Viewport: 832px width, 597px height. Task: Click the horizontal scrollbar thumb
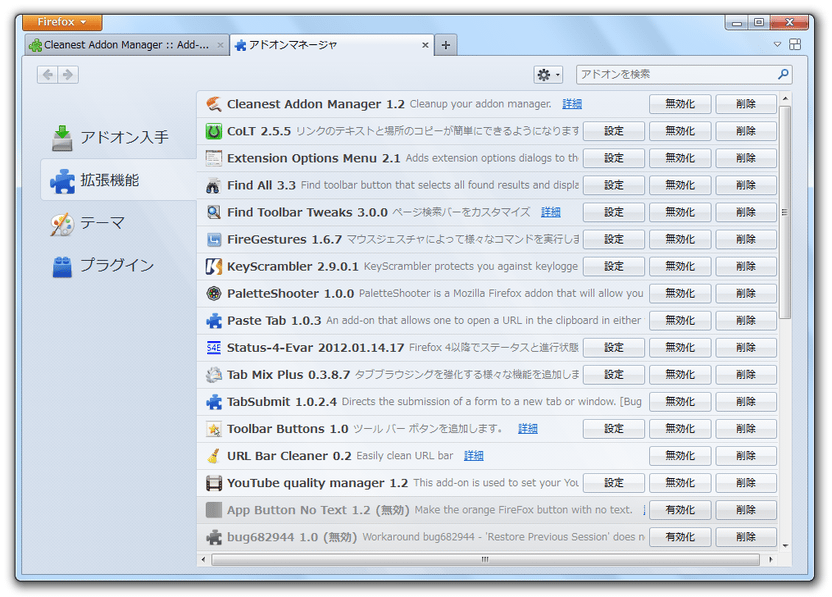click(x=485, y=559)
